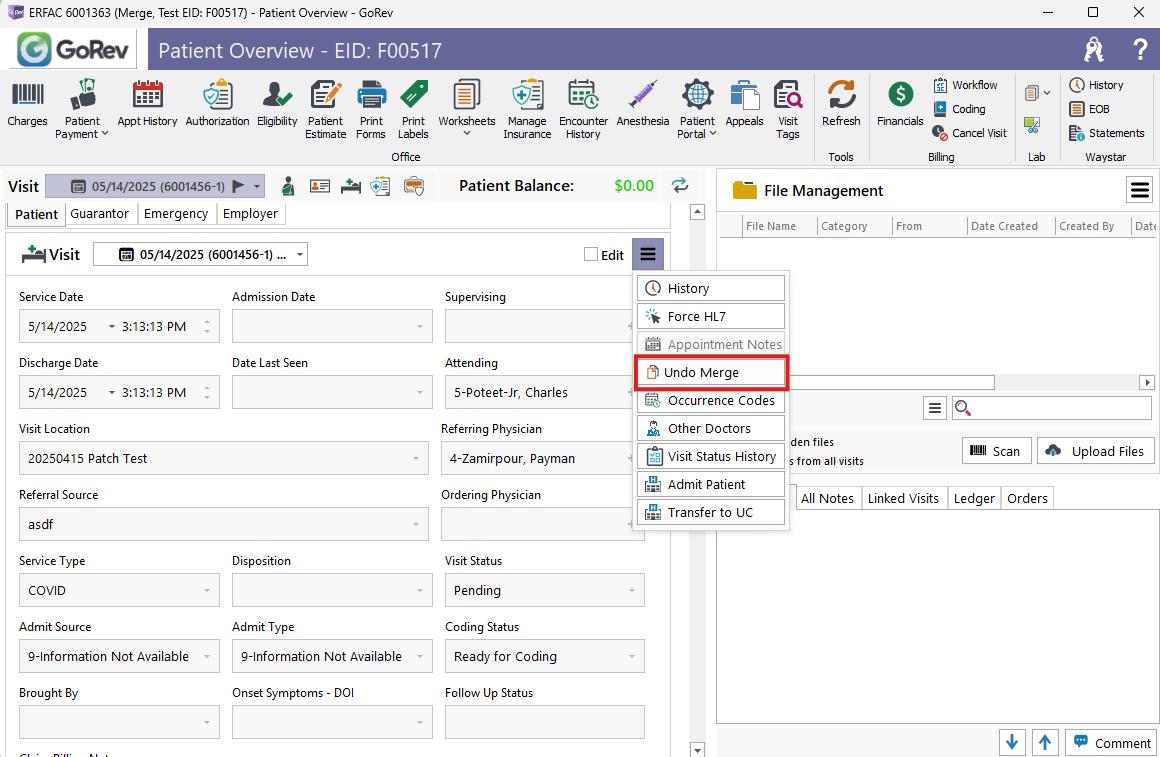Open the Anesthesia tool
The width and height of the screenshot is (1160, 757).
(x=643, y=104)
